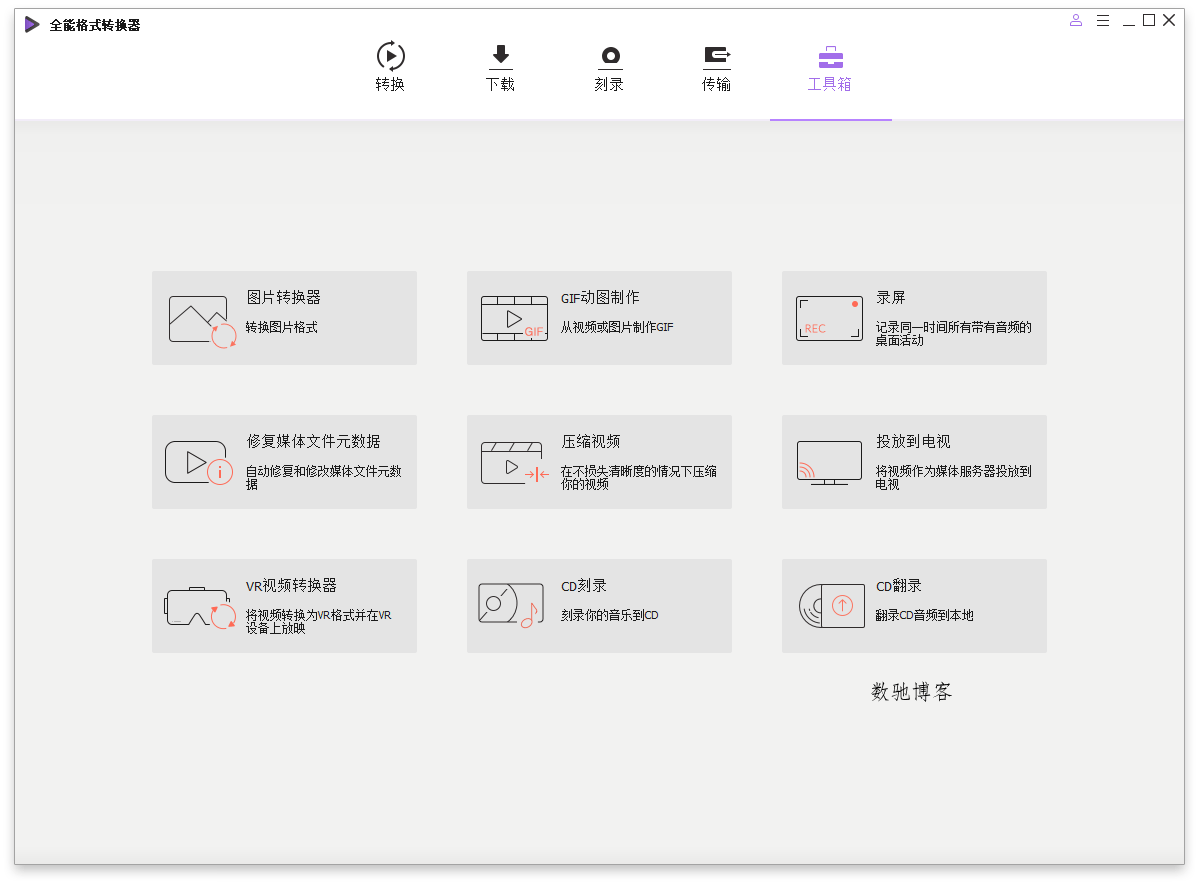Click description 刻录你的音乐到CD
The height and width of the screenshot is (888, 1199).
(609, 615)
